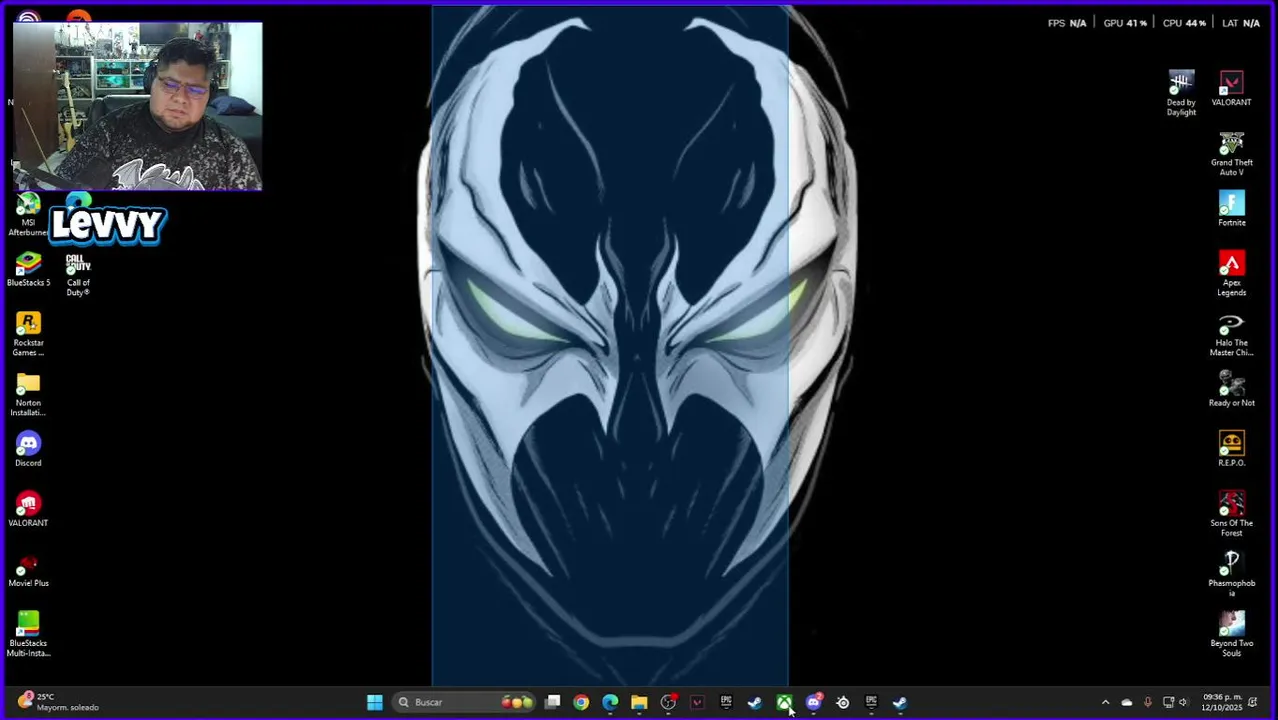Open the BlueStacks Multi-Instance desktop shortcut
This screenshot has width=1278, height=720.
28,634
